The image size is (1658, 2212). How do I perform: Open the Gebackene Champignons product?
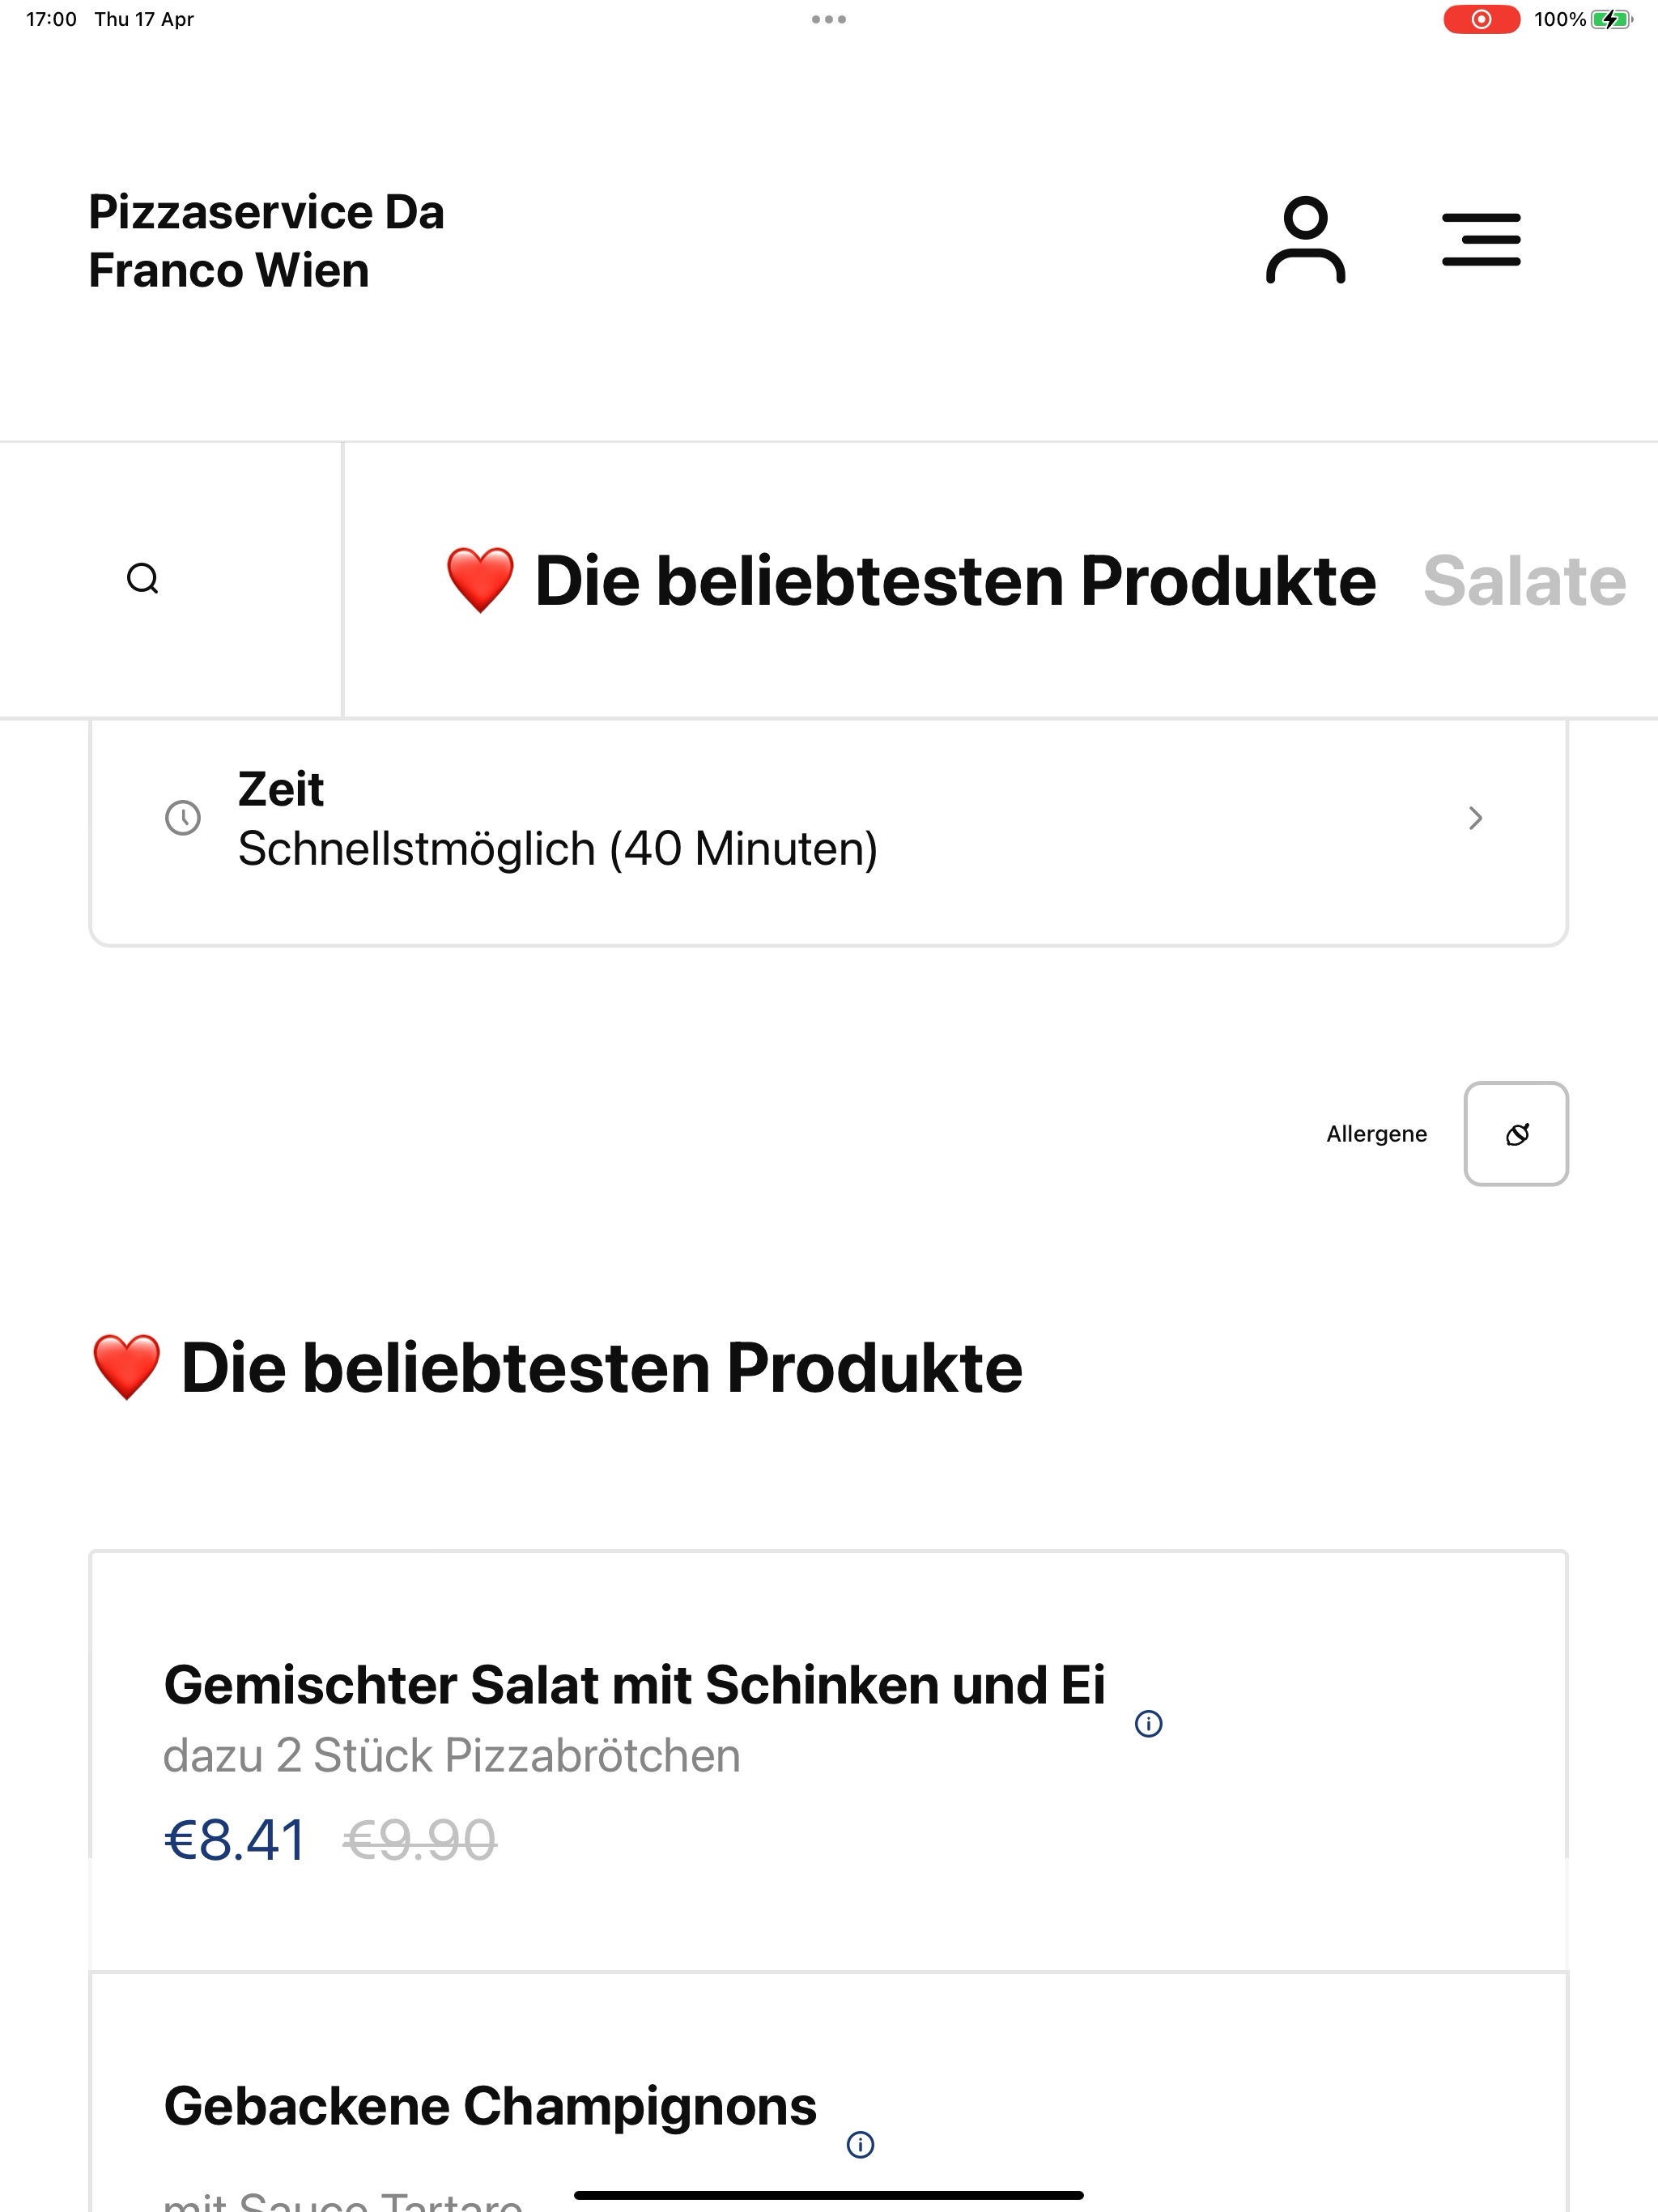490,2106
